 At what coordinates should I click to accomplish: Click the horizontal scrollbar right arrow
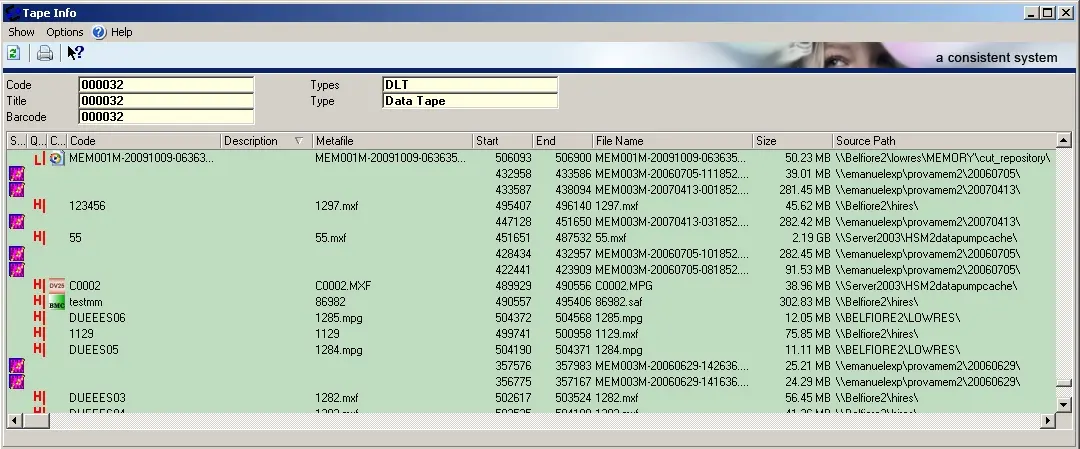[1048, 421]
